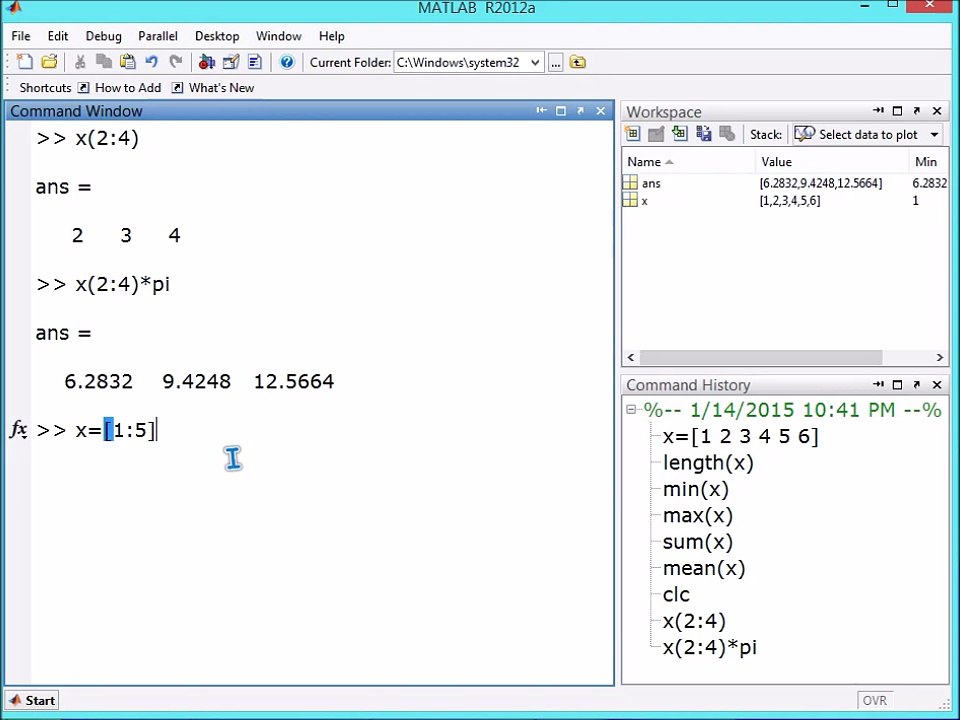Minimize the Command History panel
The height and width of the screenshot is (720, 960).
[x=878, y=384]
